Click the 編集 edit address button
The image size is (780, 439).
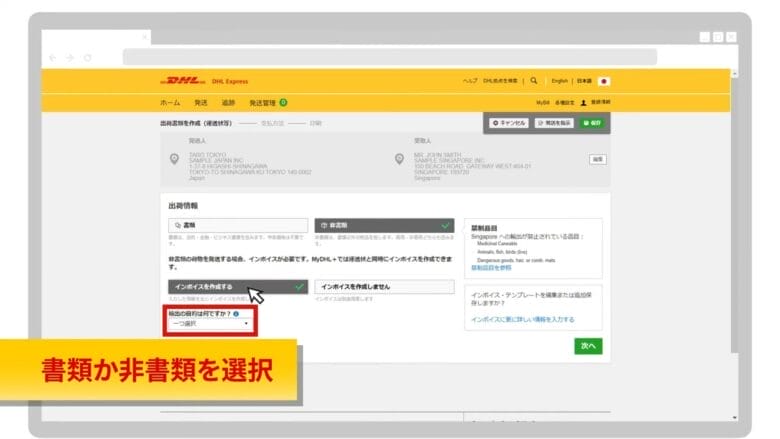(x=597, y=159)
